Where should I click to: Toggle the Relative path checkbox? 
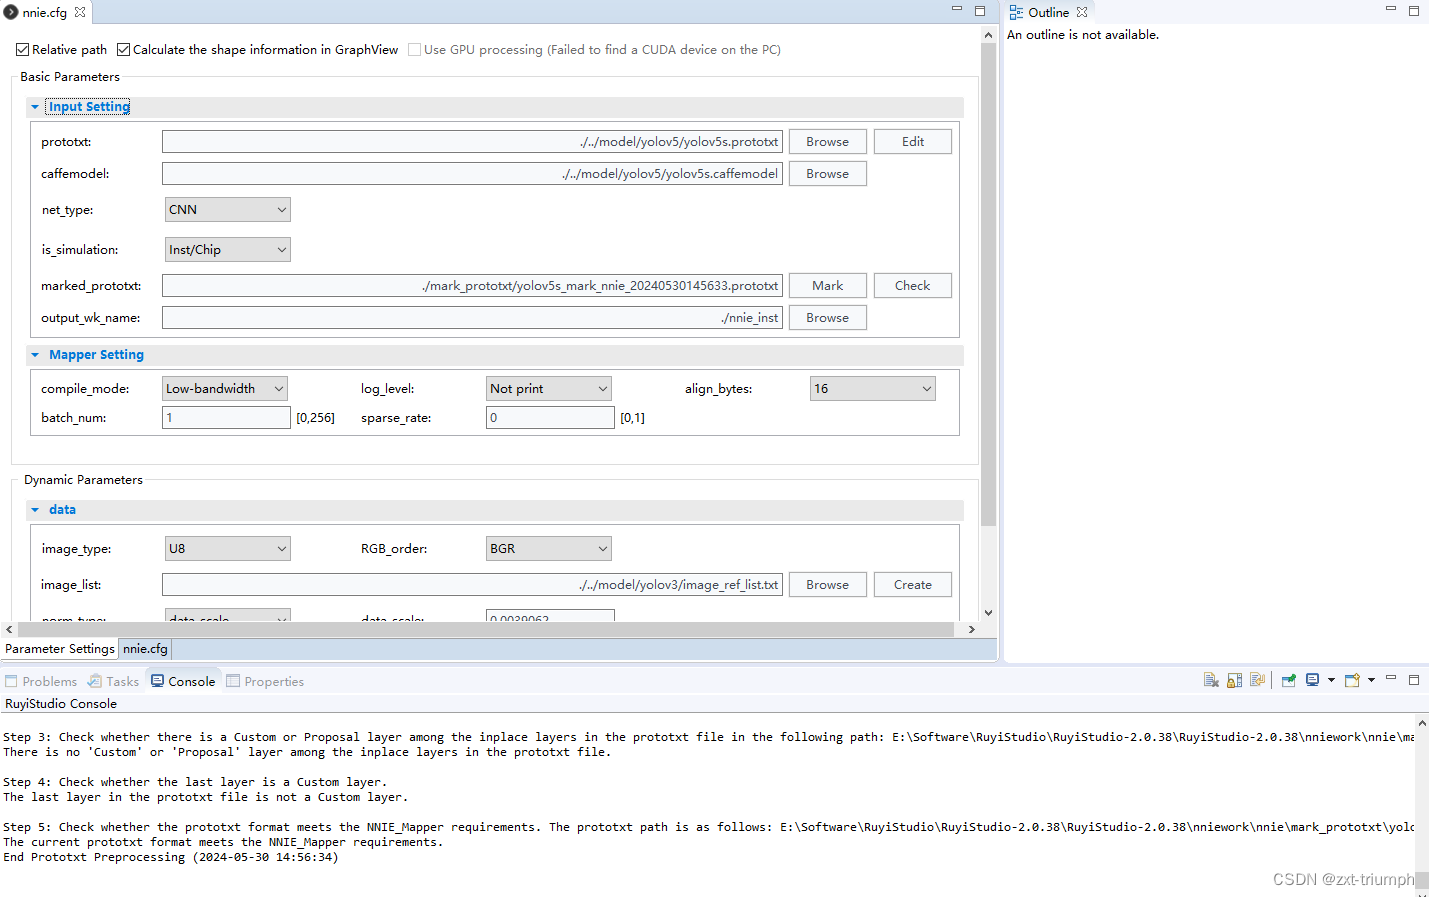pos(23,49)
